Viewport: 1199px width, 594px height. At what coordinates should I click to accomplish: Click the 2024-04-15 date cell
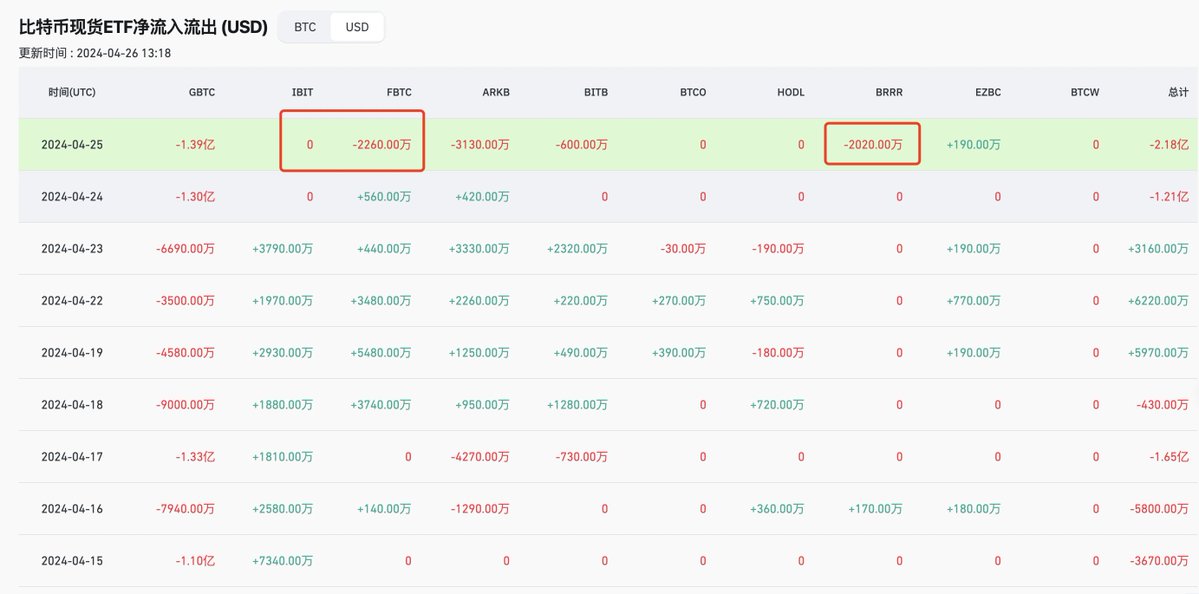pyautogui.click(x=72, y=561)
